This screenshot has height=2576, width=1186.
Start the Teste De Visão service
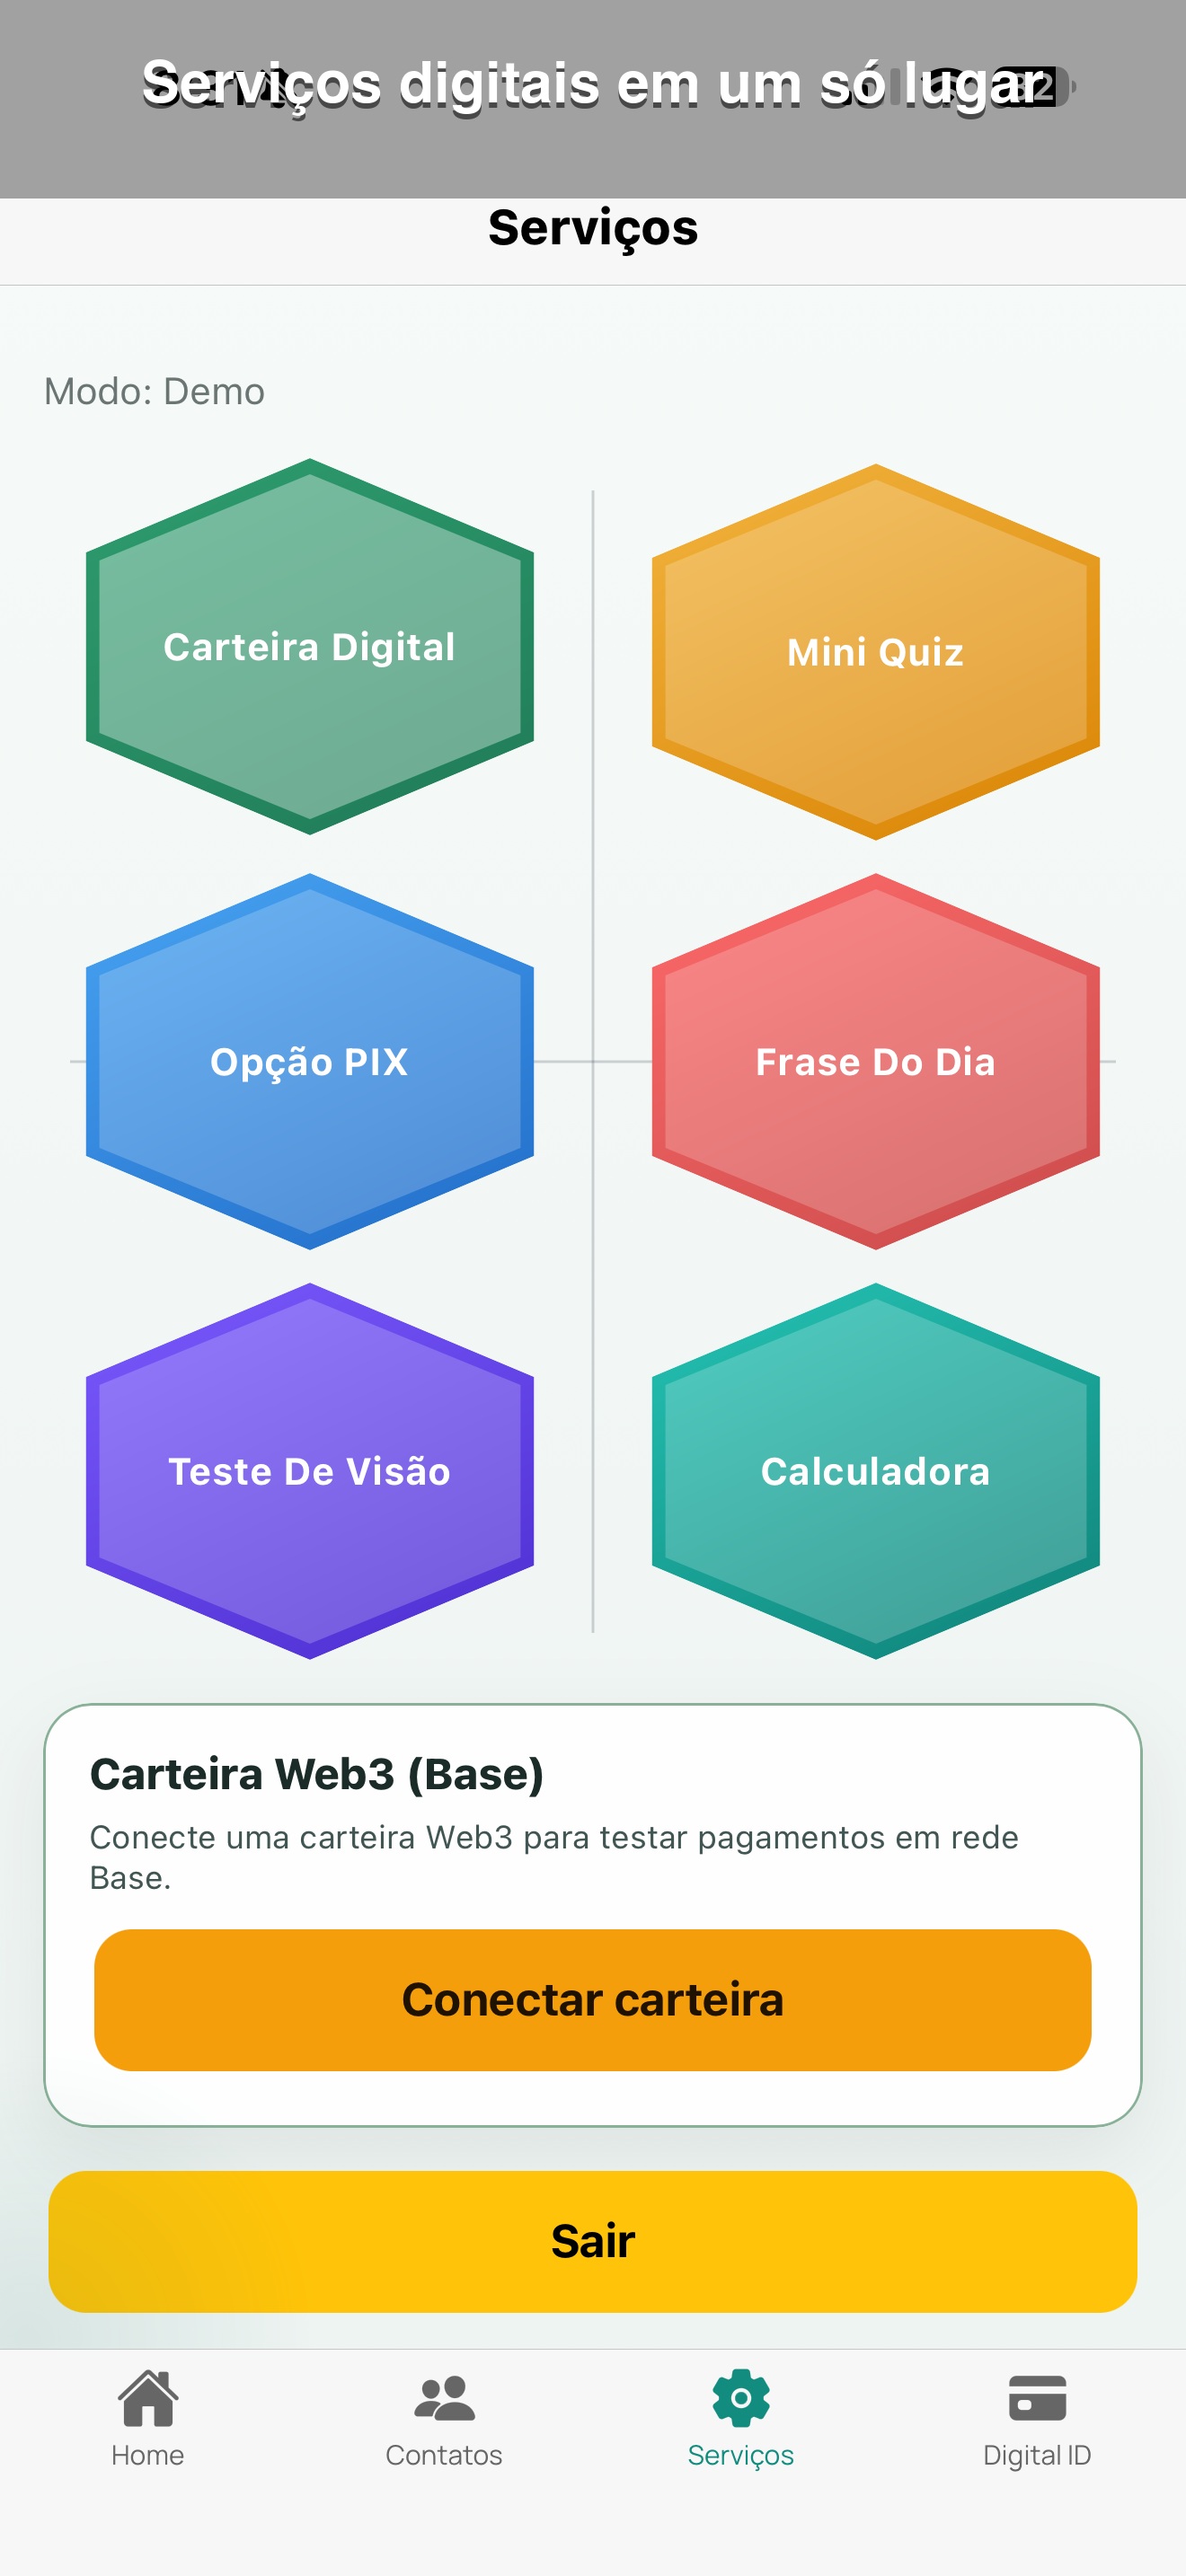click(310, 1471)
